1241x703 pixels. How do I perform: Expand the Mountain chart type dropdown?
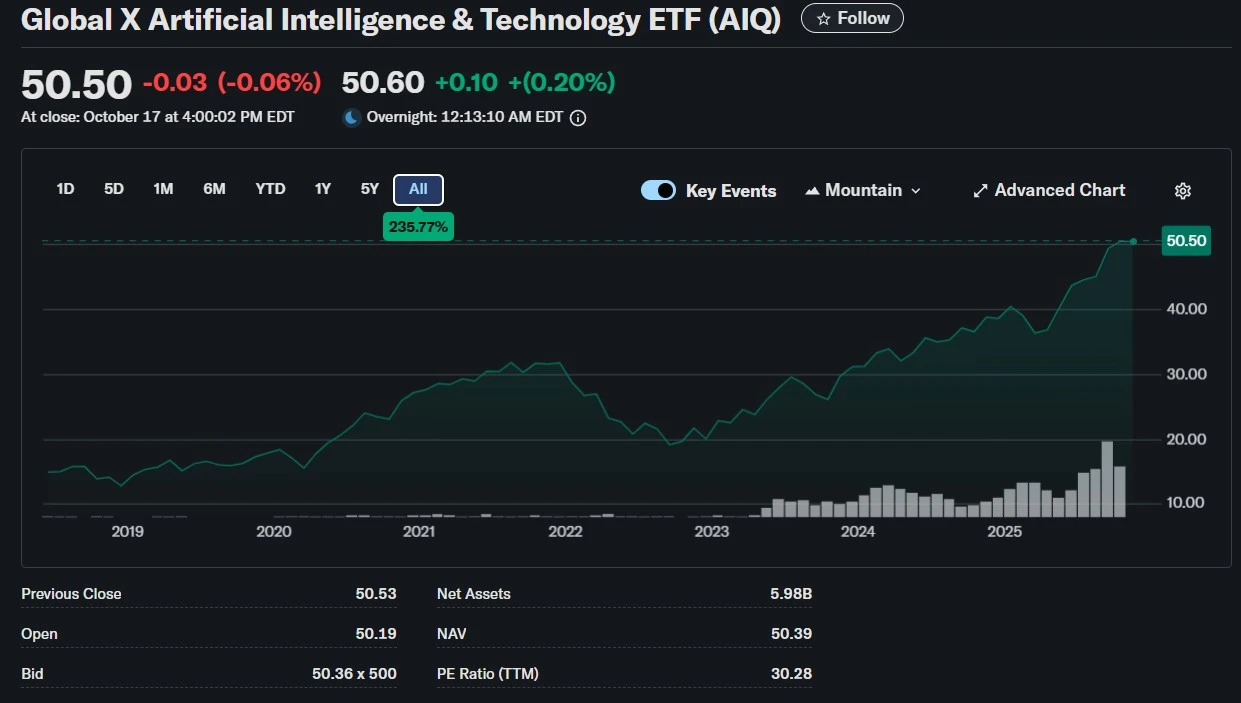point(916,191)
